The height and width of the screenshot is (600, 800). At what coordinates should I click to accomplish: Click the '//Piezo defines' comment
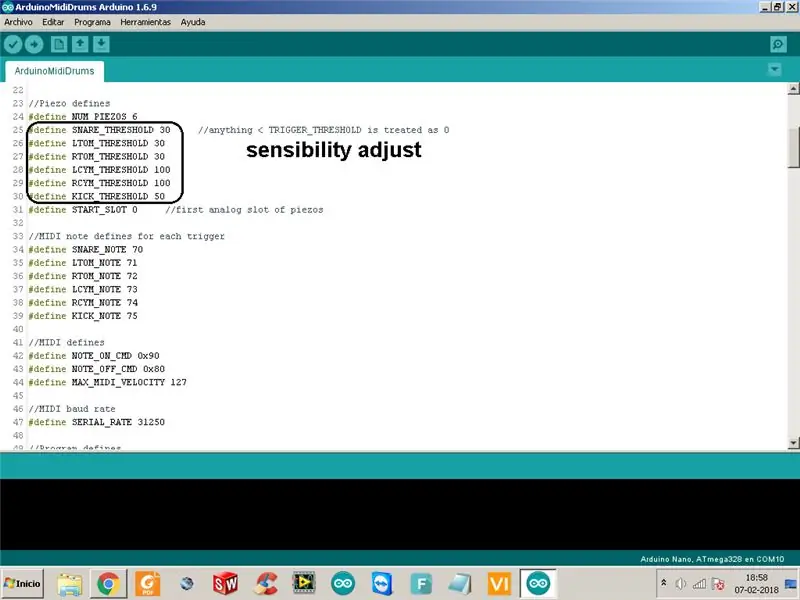coord(69,104)
